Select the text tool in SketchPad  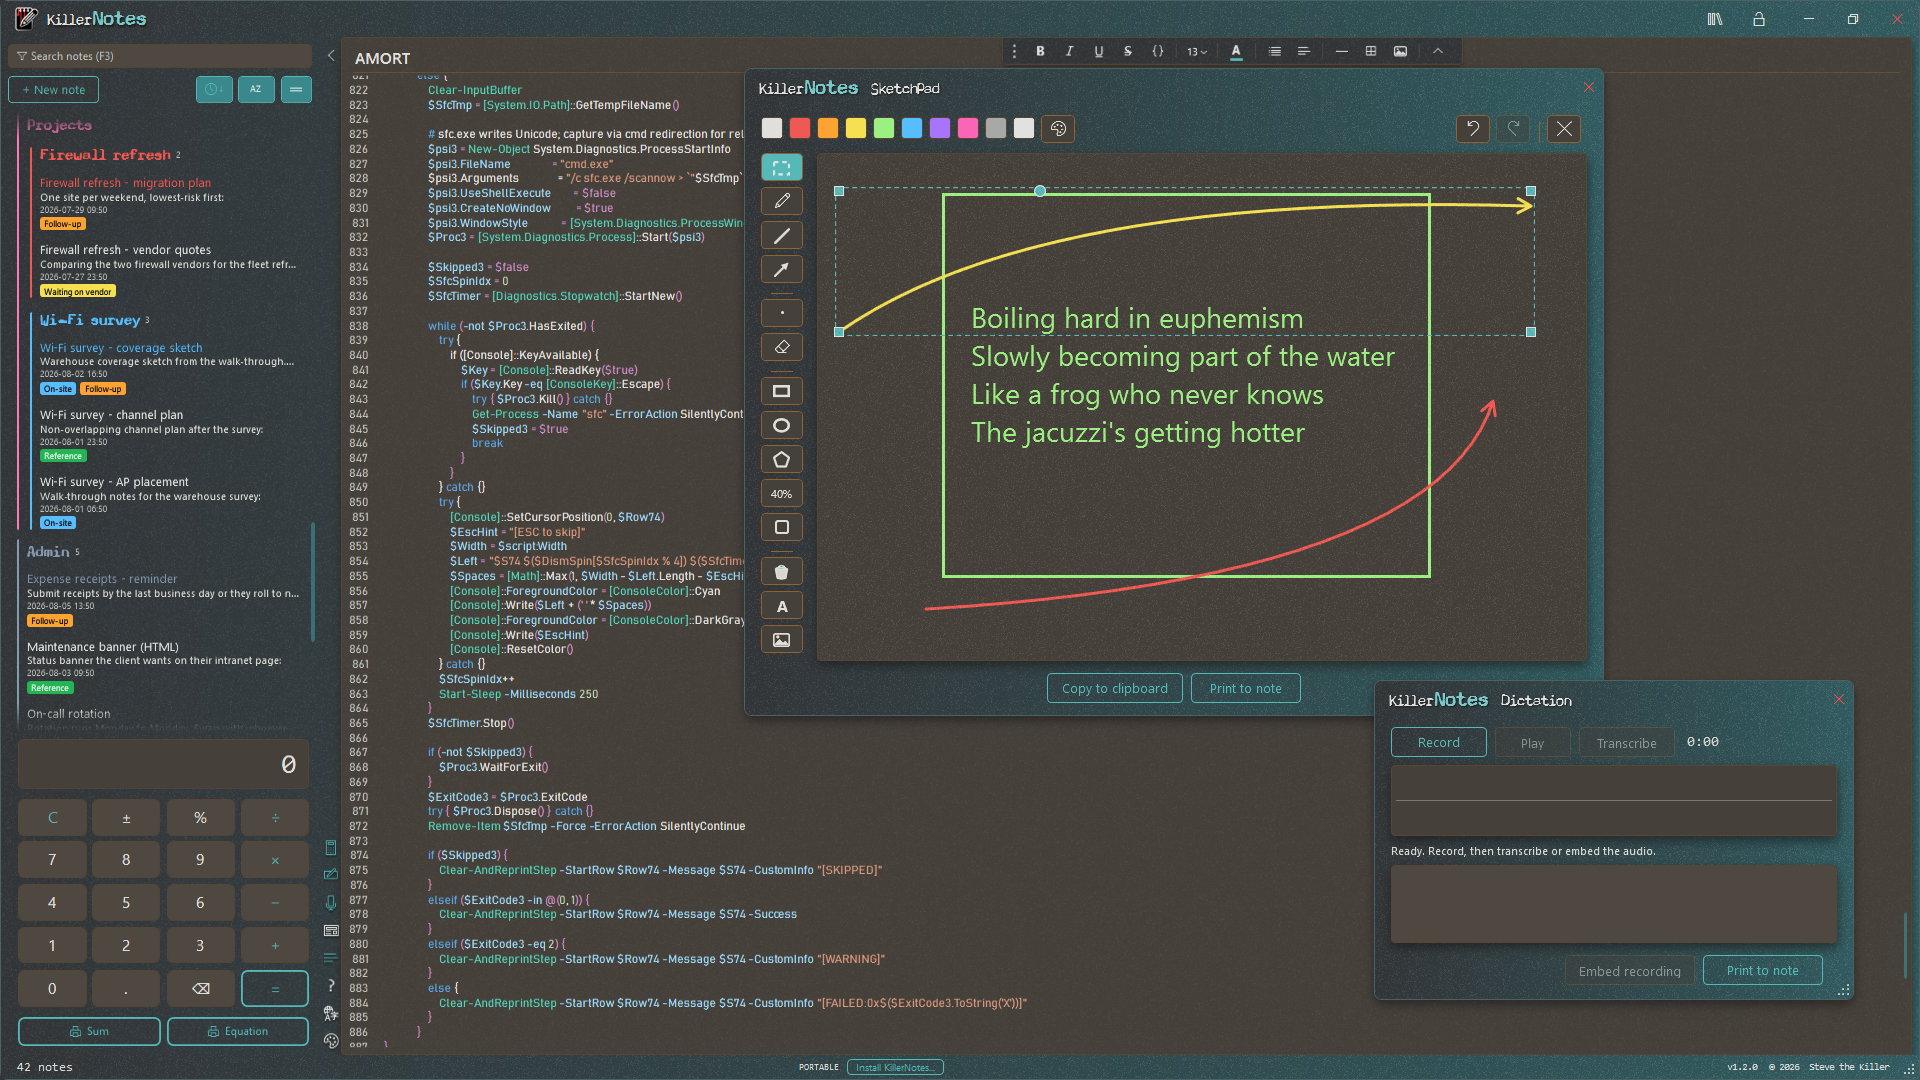click(x=782, y=606)
